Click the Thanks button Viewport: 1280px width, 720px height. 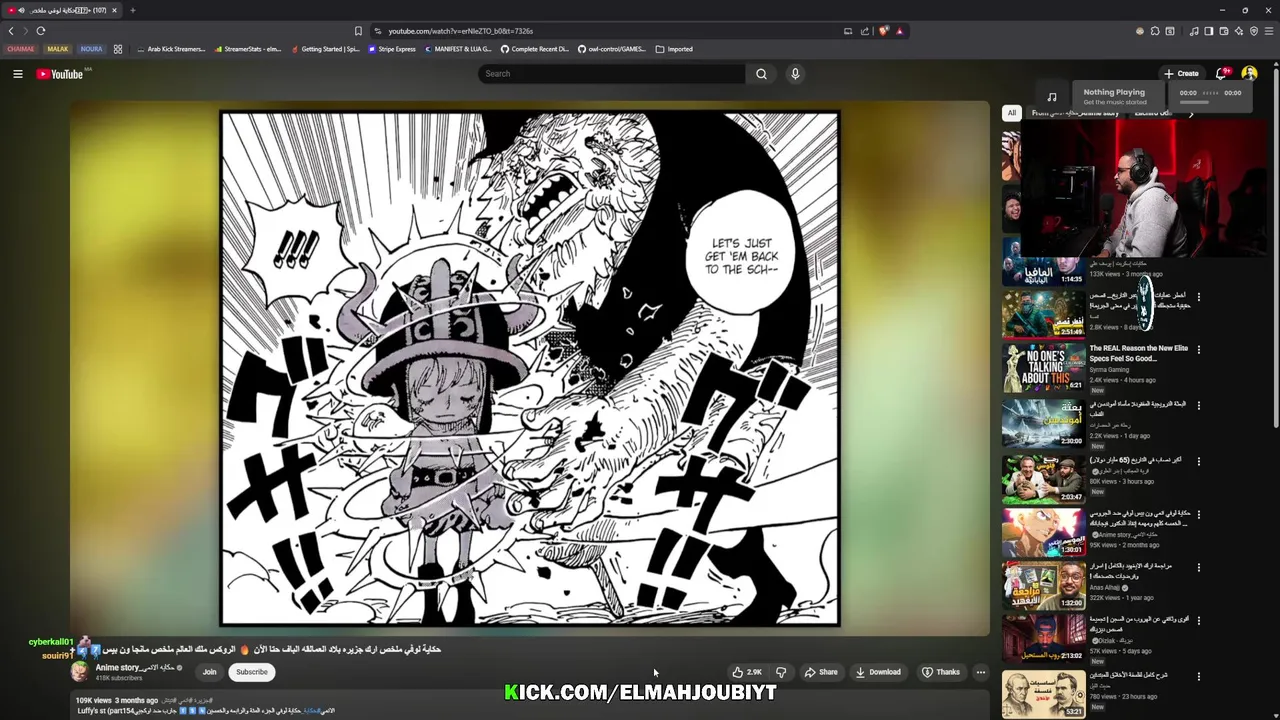pos(940,672)
